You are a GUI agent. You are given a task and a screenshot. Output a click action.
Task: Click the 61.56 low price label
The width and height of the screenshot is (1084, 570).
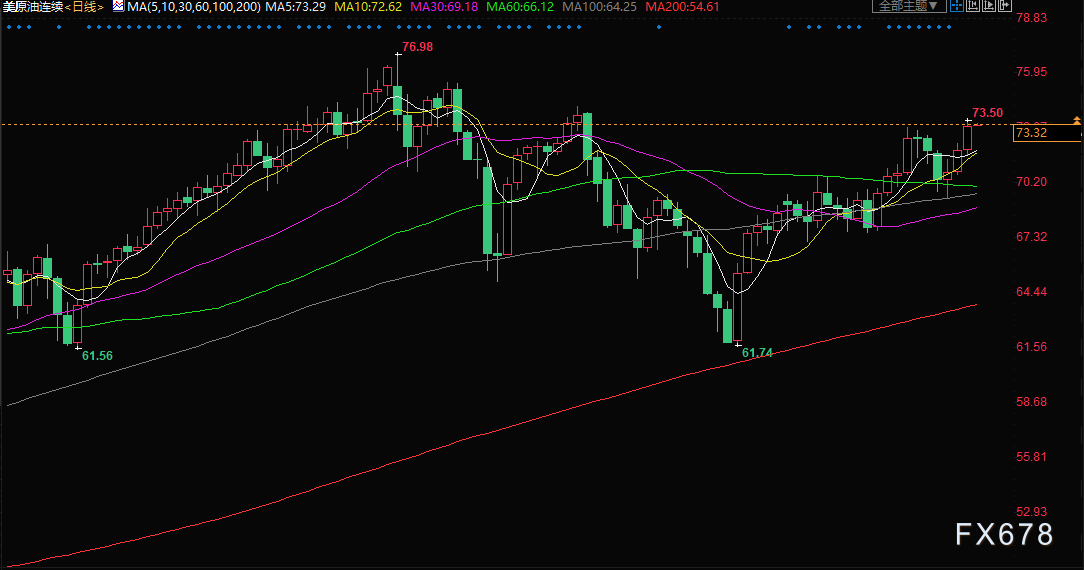click(97, 356)
